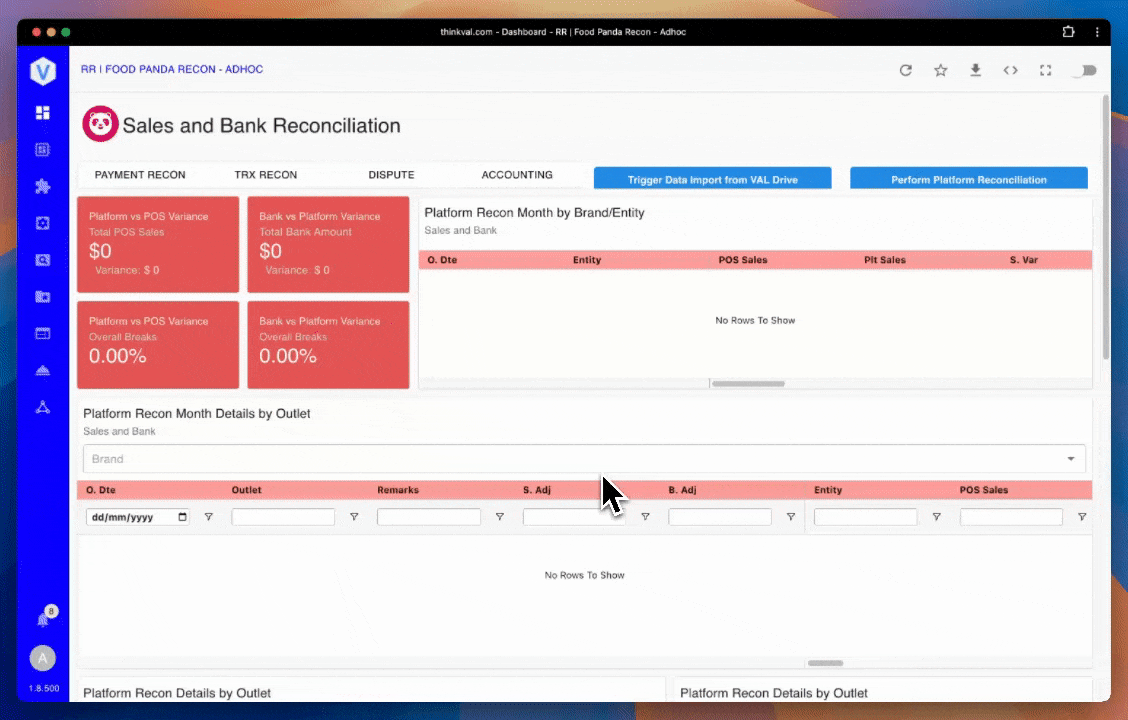Focus the POS Sales filter field in outlet table
This screenshot has height=720, width=1128.
[1011, 516]
